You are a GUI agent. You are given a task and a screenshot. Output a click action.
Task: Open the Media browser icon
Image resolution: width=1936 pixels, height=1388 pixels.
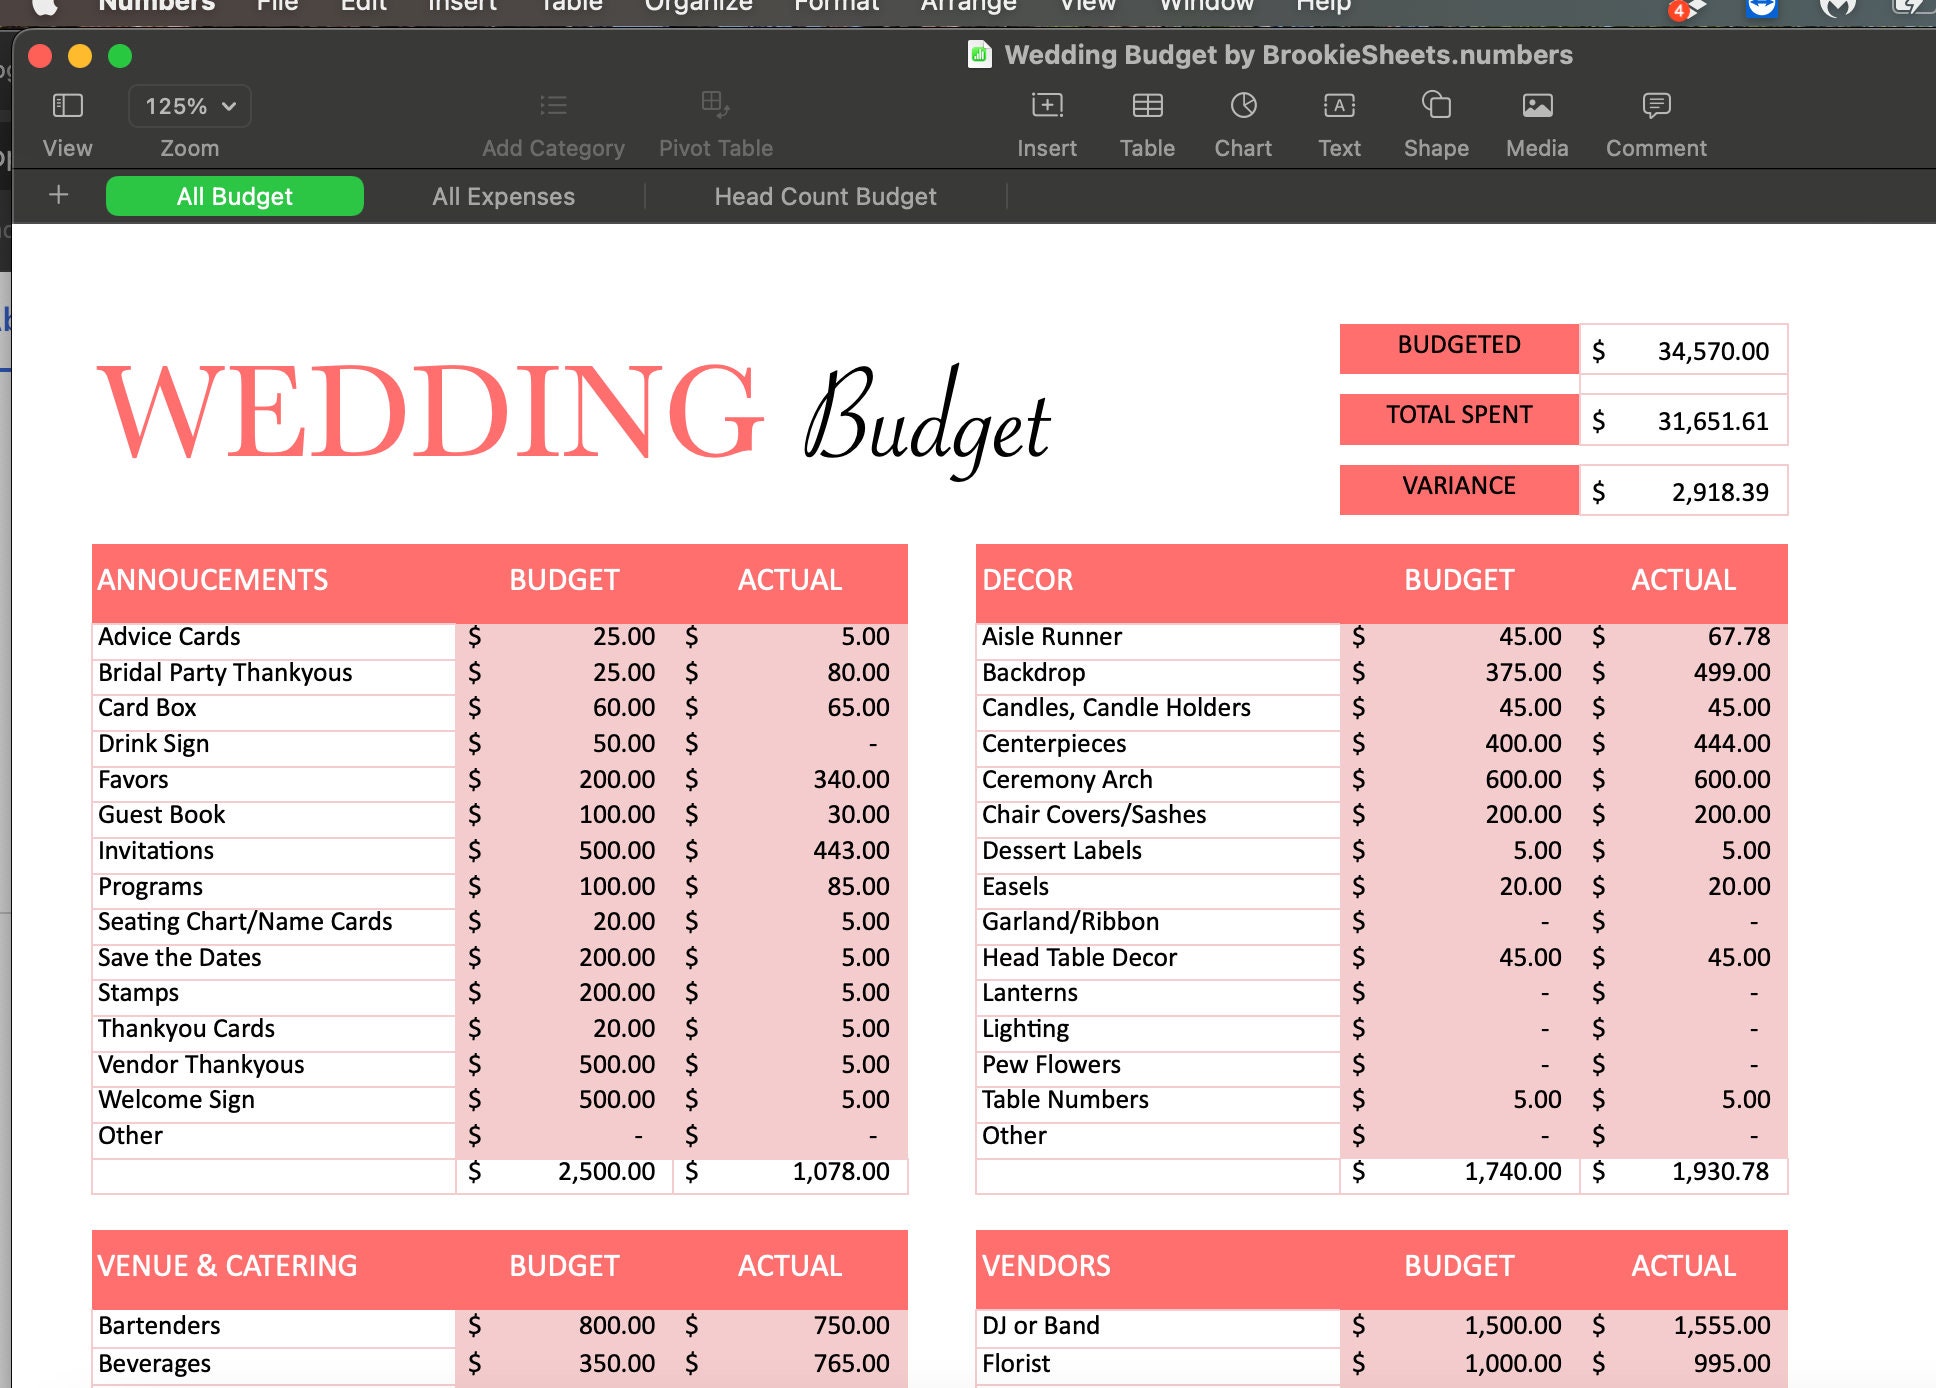click(x=1536, y=120)
